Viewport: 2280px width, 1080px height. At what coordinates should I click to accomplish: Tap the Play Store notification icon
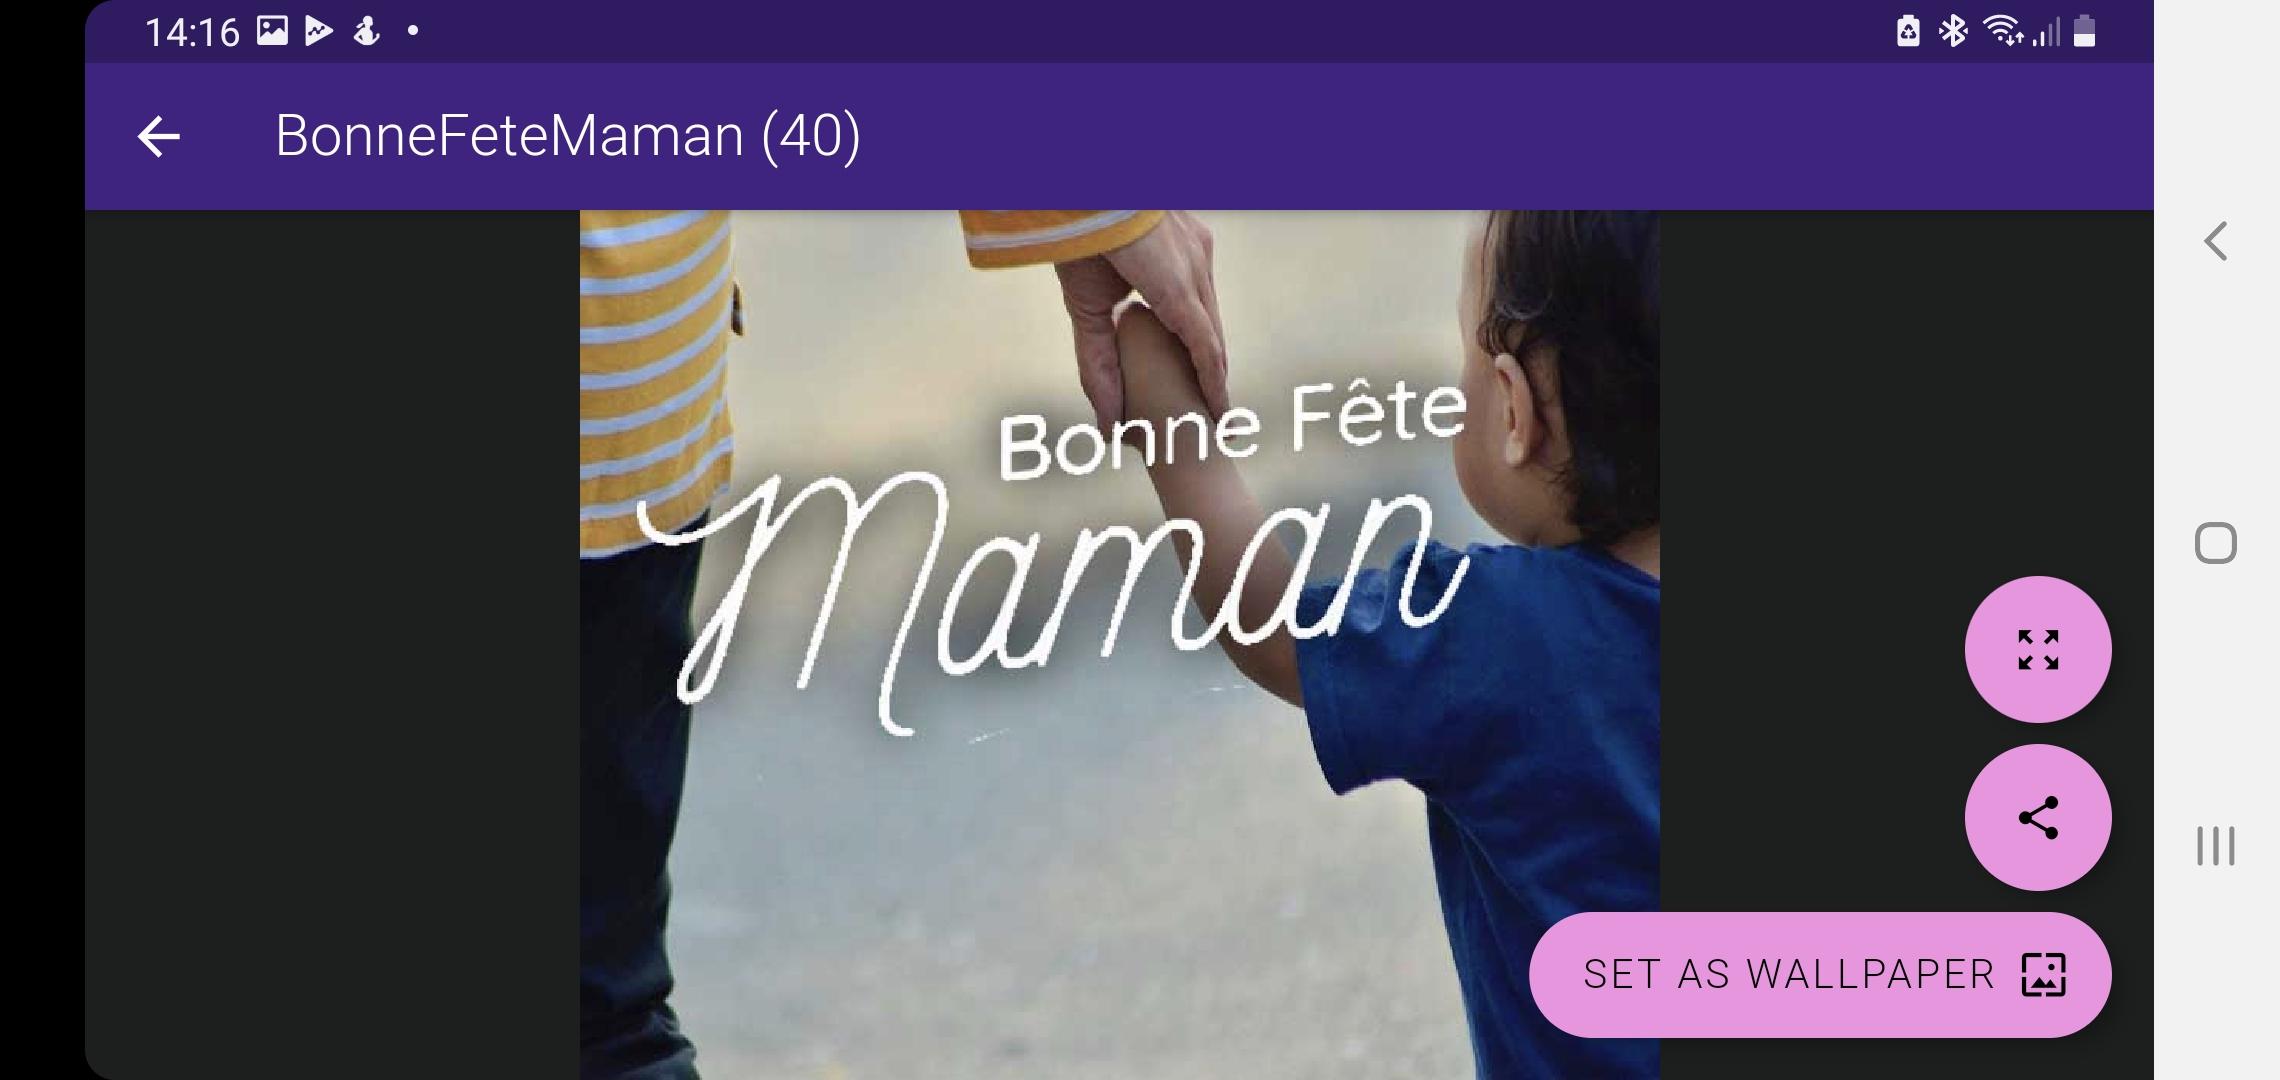319,32
